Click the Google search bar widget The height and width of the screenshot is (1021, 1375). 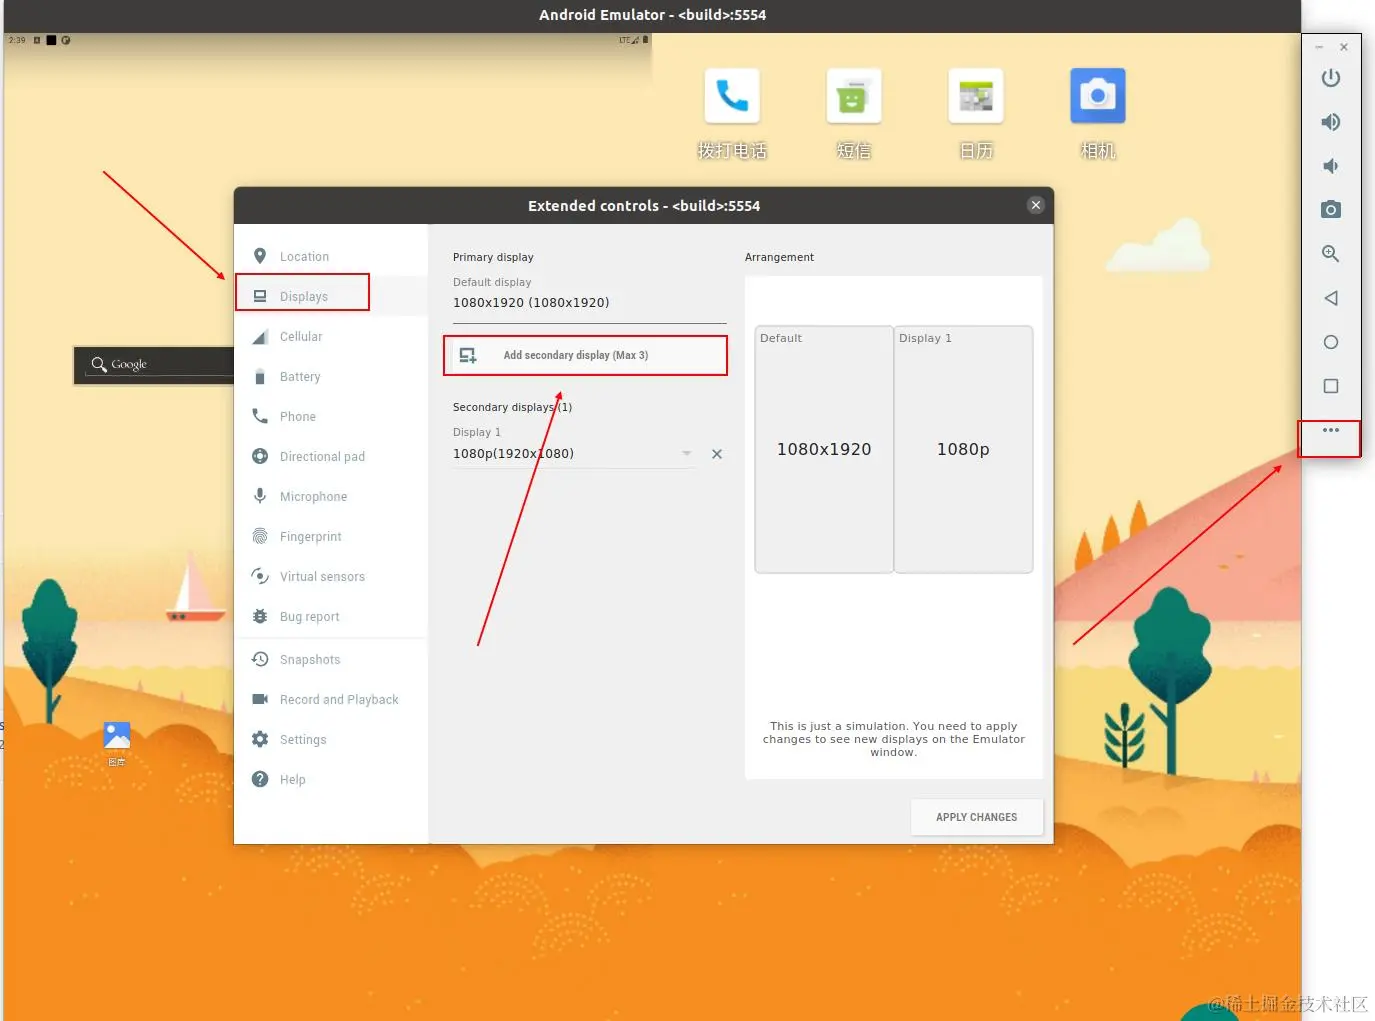pyautogui.click(x=155, y=365)
